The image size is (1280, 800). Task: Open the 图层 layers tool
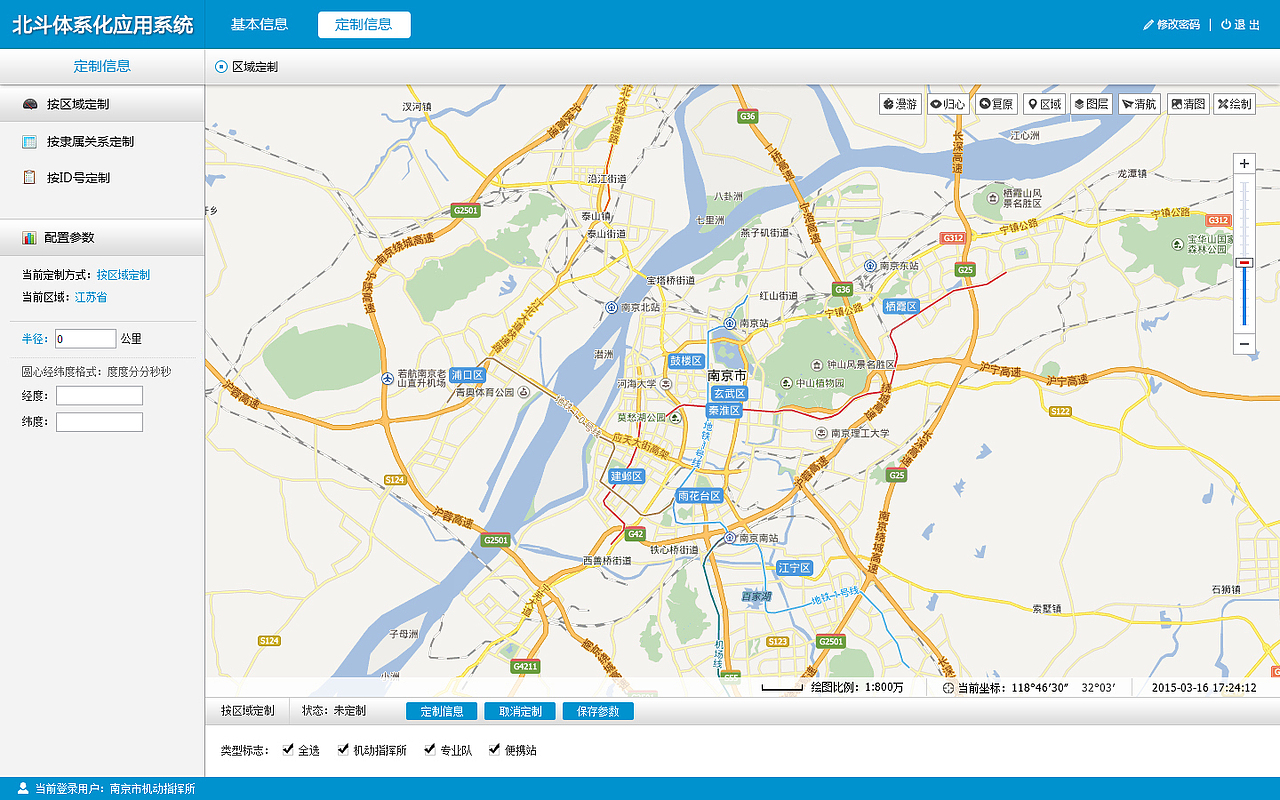[x=1091, y=104]
